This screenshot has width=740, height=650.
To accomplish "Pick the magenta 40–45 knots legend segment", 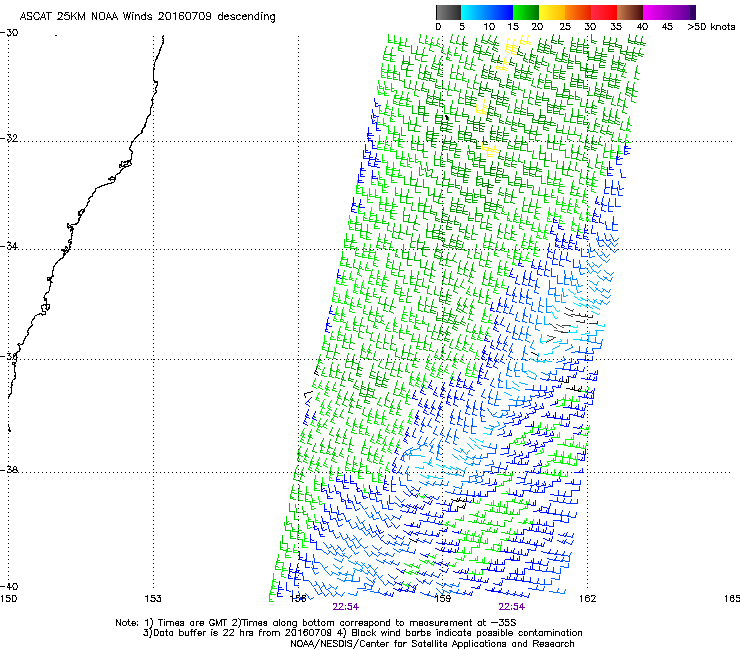I will pyautogui.click(x=656, y=12).
